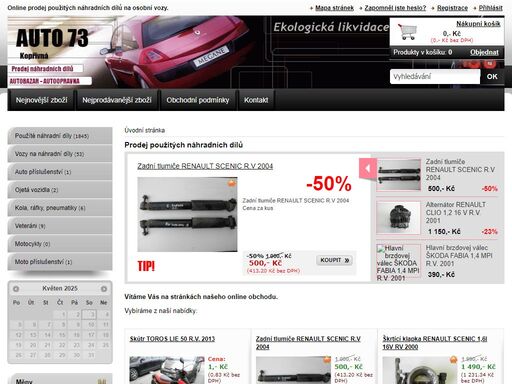This screenshot has width=512, height=384.
Task: Open Alternátor RENAULT CLIO 1,2 16 V item
Action: [455, 213]
